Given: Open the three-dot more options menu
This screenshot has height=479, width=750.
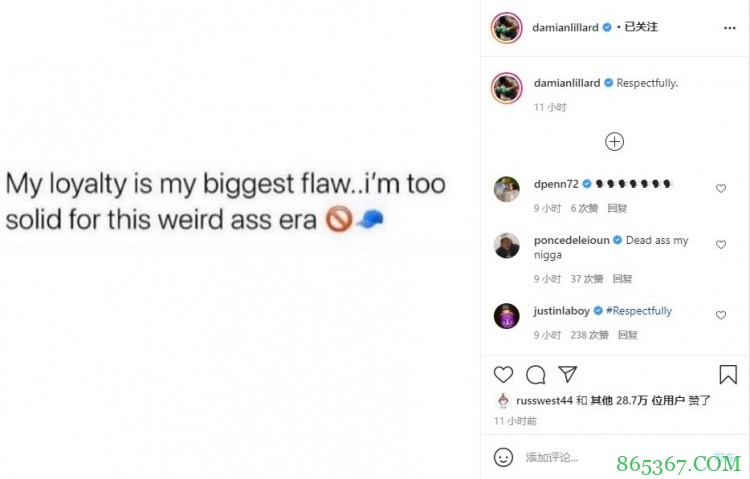Looking at the screenshot, I should tap(729, 28).
